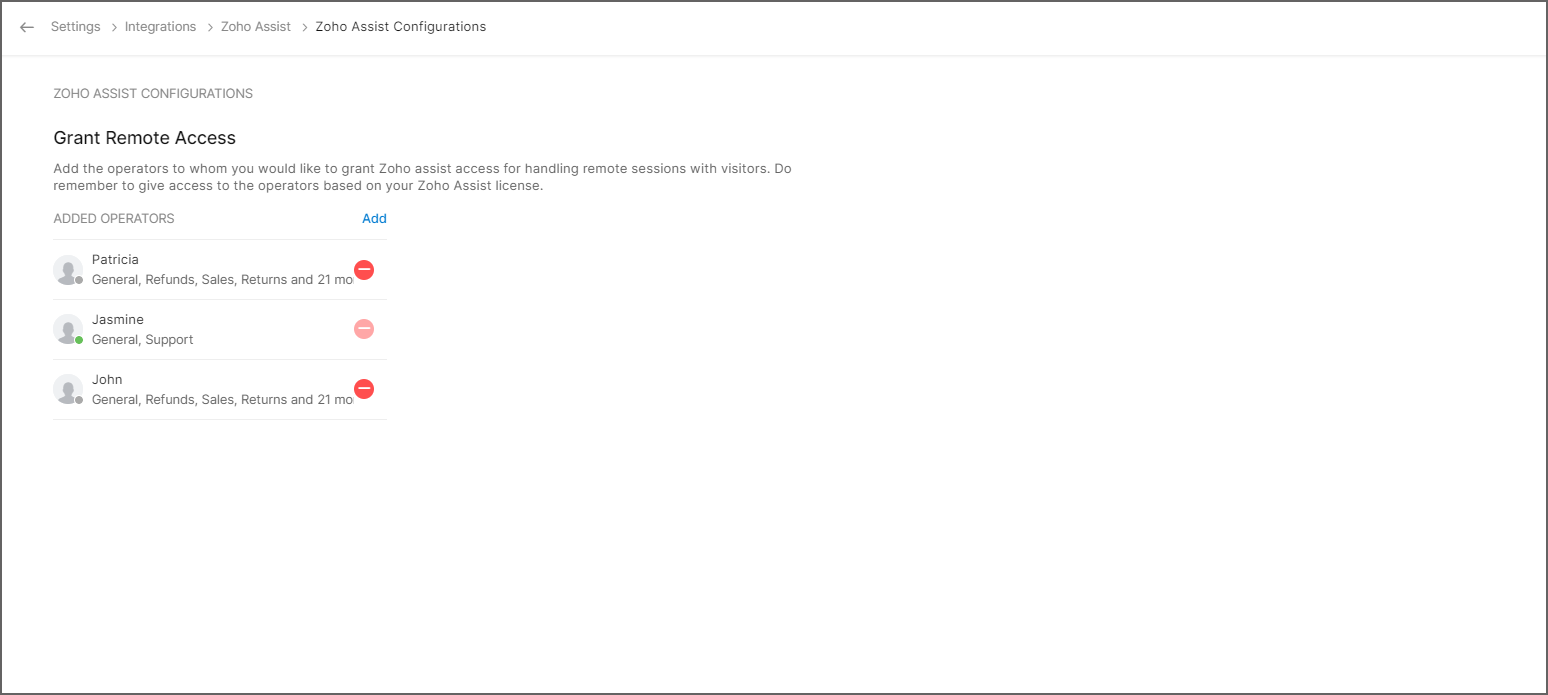
Task: Click the Add operators link
Action: tap(374, 218)
